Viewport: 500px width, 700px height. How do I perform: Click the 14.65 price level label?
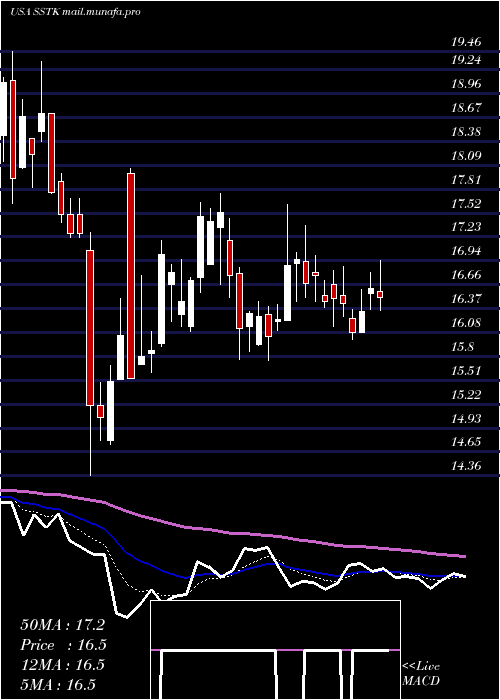(x=466, y=442)
